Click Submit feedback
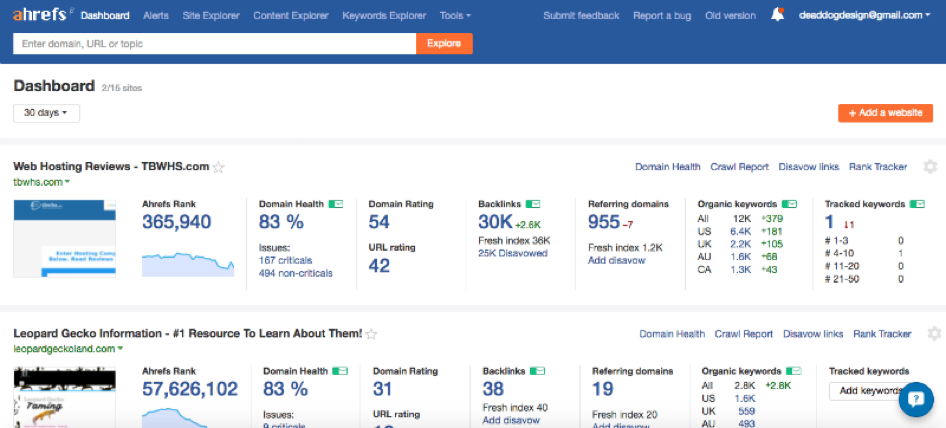The height and width of the screenshot is (428, 946). 581,16
